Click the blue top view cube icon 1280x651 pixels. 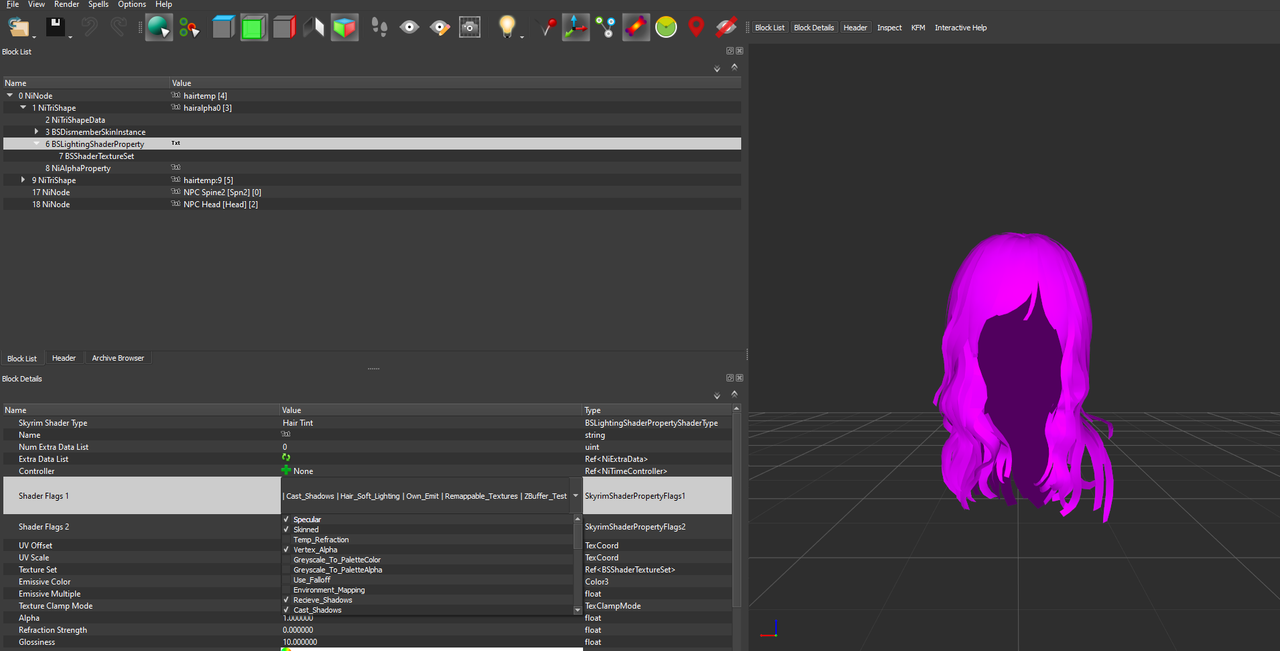[x=223, y=27]
